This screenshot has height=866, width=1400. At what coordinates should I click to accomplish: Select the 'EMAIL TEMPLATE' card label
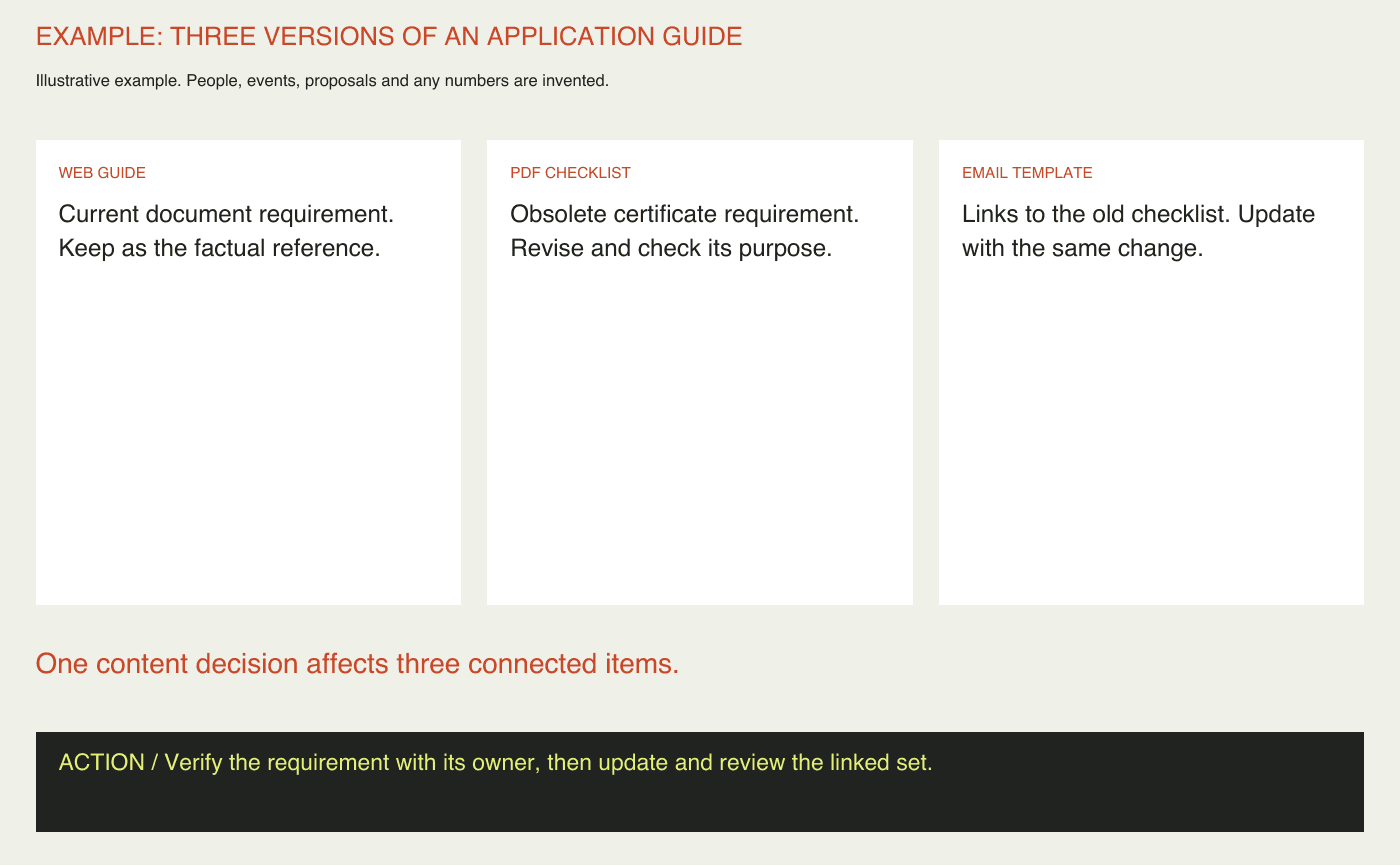pyautogui.click(x=1027, y=173)
